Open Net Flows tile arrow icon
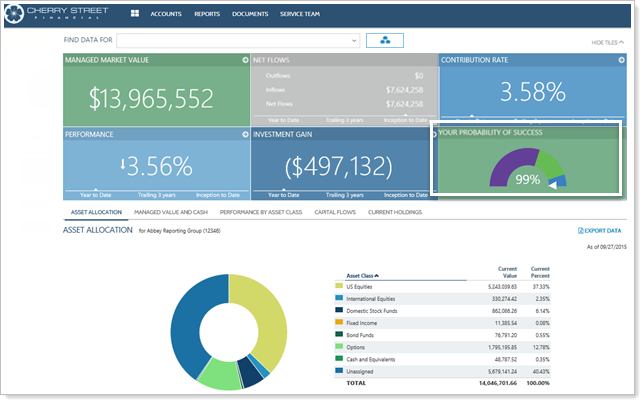This screenshot has width=644, height=404. (x=432, y=60)
